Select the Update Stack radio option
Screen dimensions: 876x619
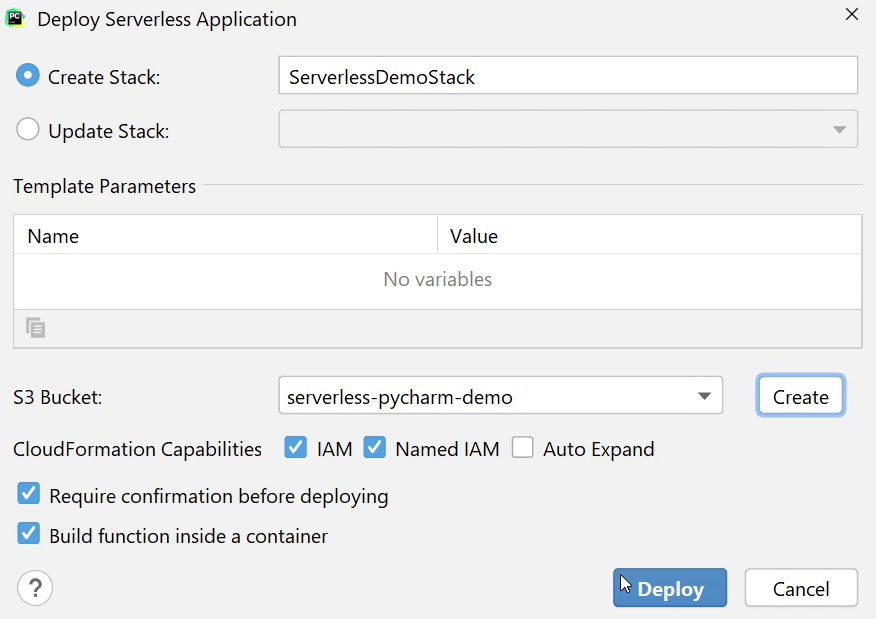tap(28, 130)
